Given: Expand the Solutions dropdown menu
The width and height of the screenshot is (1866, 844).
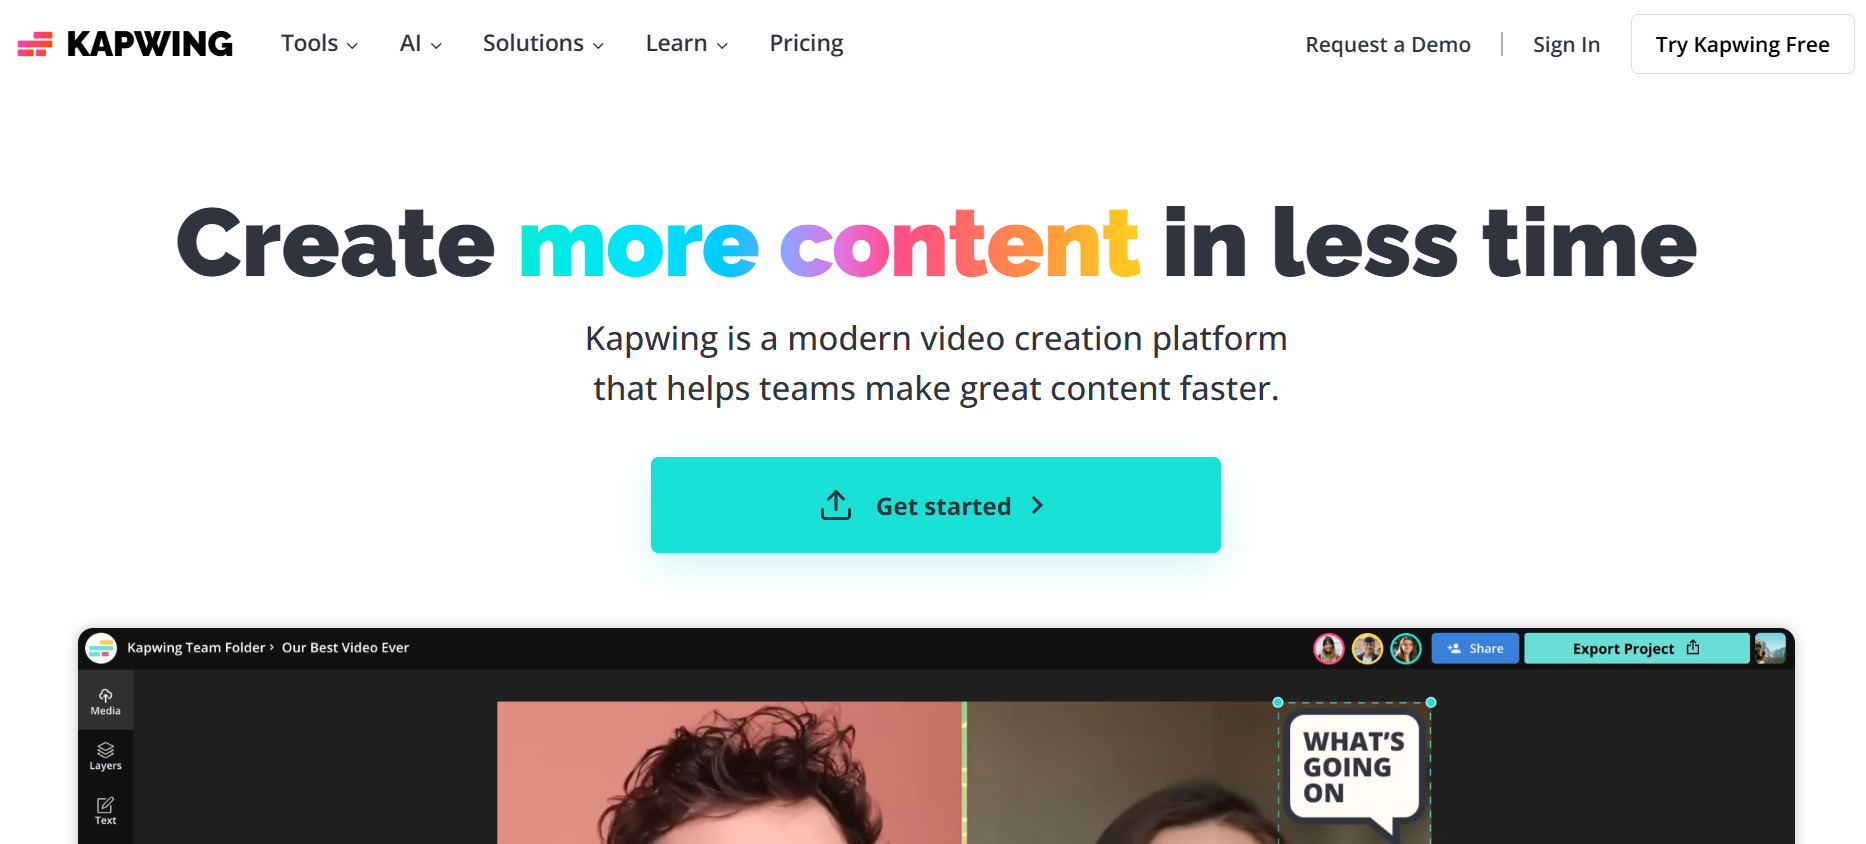Looking at the screenshot, I should [543, 44].
